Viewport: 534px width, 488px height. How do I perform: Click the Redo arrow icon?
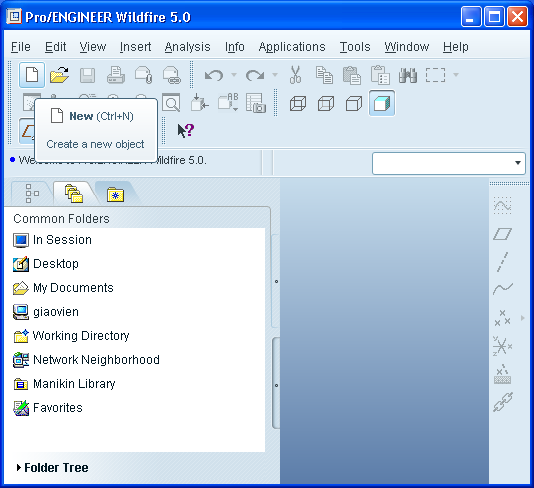point(255,75)
